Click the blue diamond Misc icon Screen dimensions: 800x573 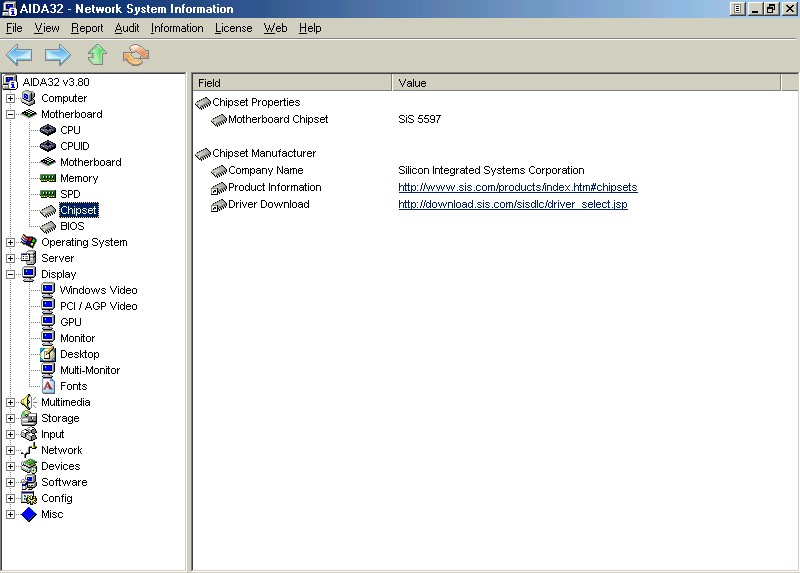pyautogui.click(x=29, y=514)
